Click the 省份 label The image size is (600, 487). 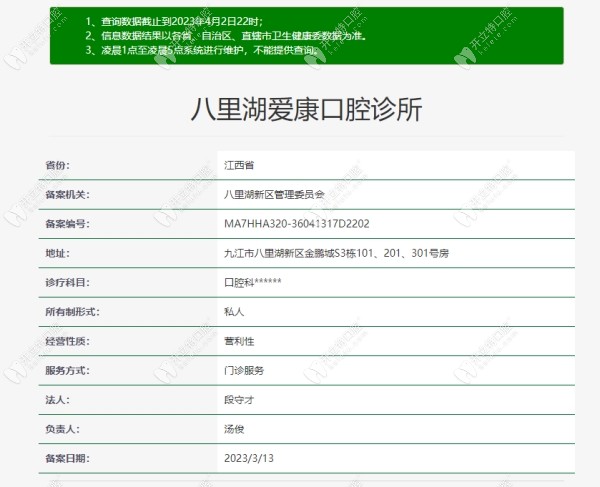57,165
